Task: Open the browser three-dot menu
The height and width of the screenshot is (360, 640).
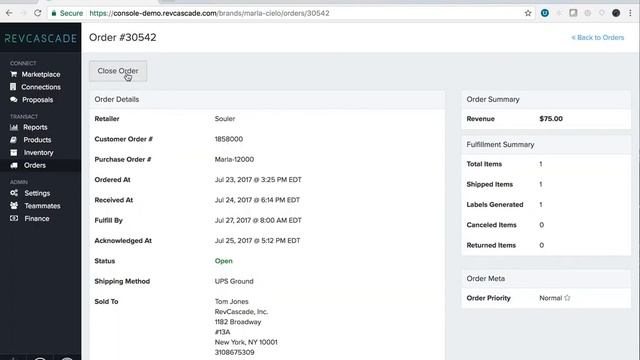Action: click(x=630, y=13)
